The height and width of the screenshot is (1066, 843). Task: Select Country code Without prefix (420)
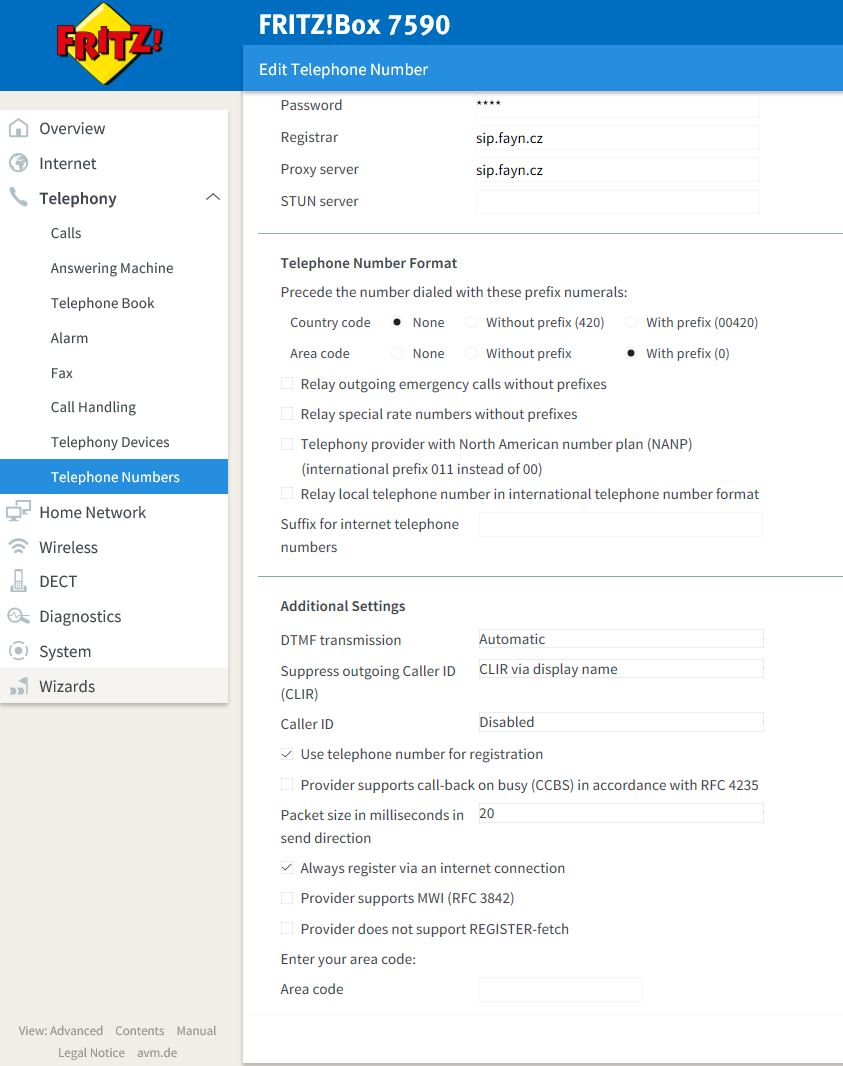tap(470, 322)
